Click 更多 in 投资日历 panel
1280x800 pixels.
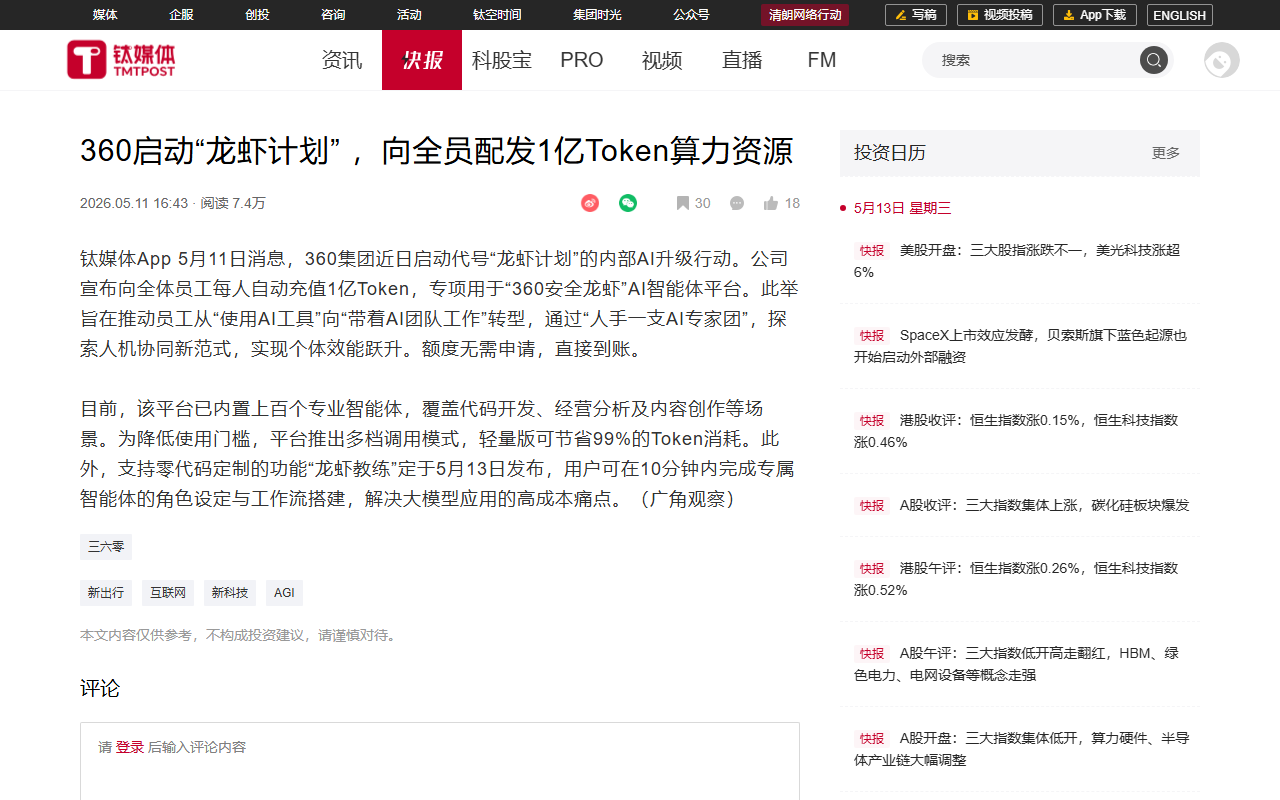[x=1166, y=153]
